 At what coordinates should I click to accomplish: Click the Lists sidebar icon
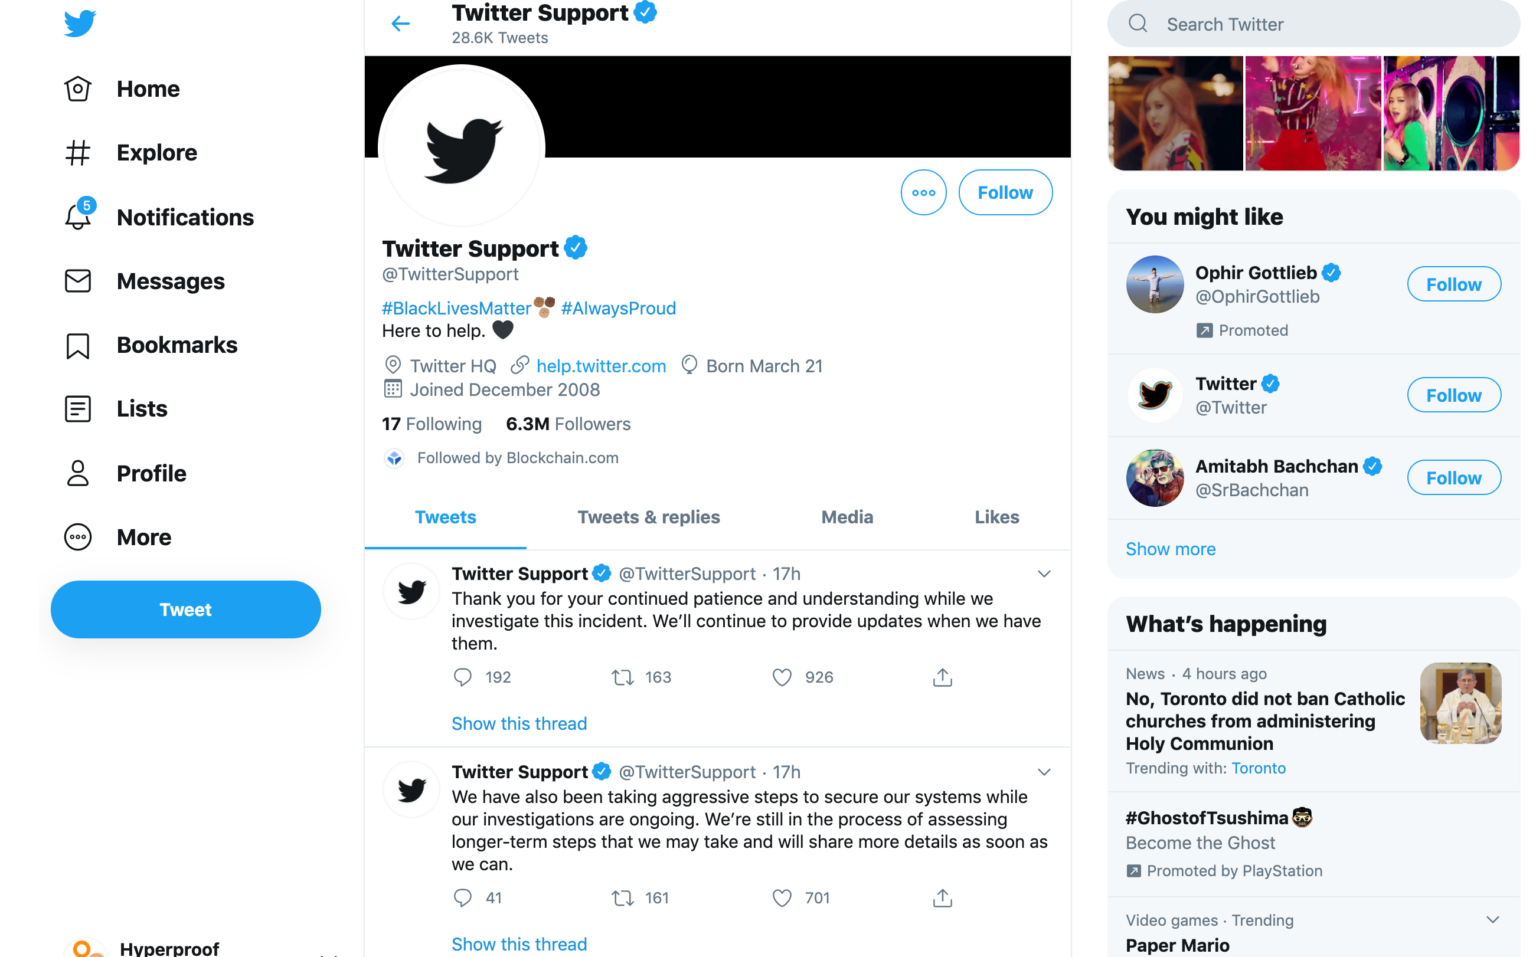[77, 409]
